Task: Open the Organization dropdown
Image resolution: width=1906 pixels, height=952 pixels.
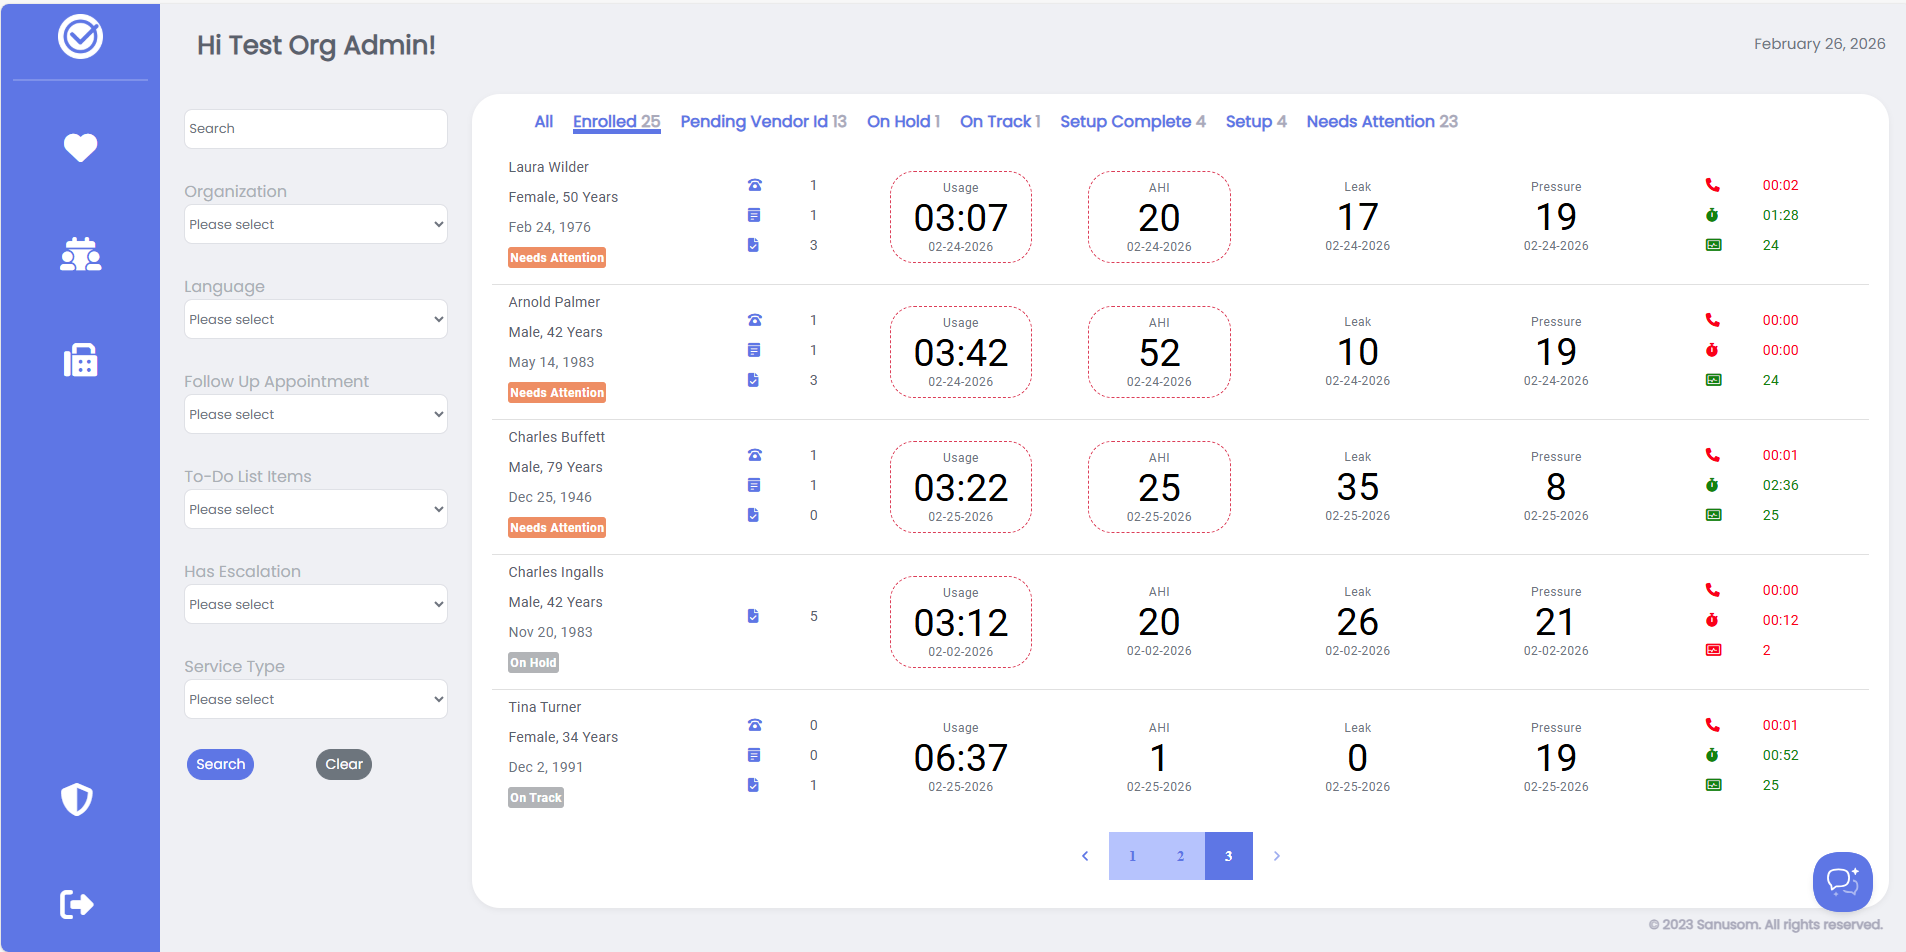Action: 315,223
